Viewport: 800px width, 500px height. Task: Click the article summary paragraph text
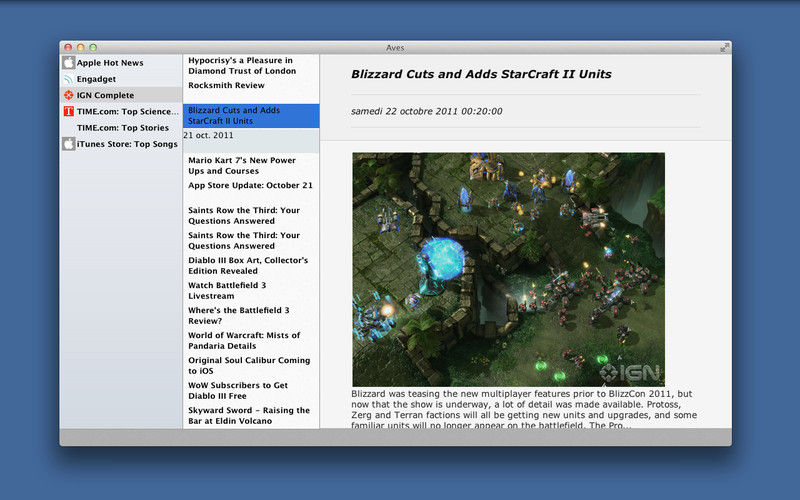524,409
